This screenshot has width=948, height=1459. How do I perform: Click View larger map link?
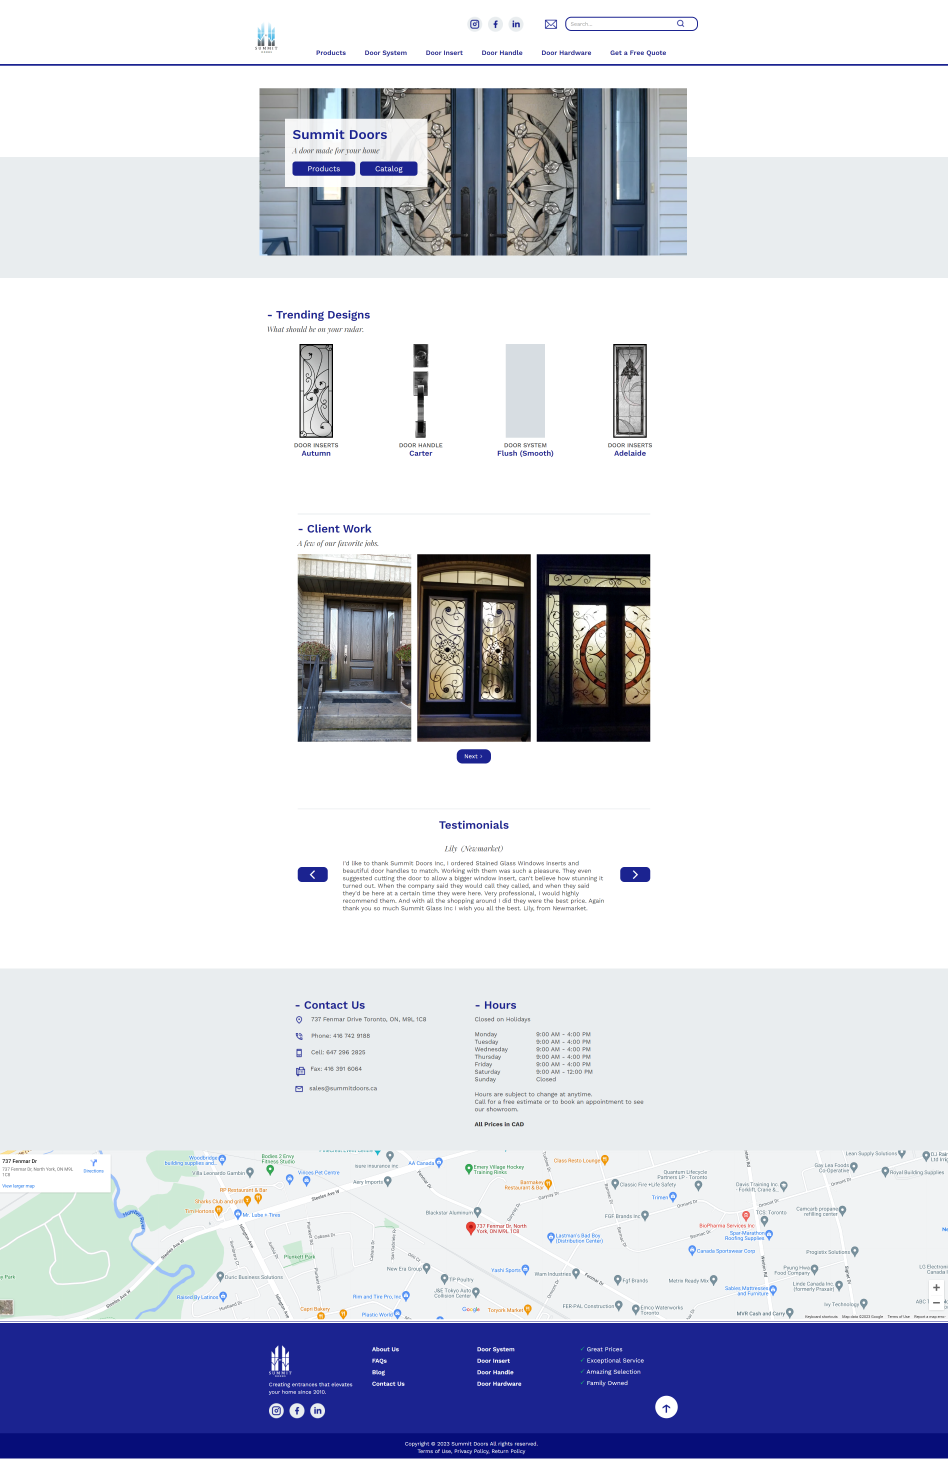pos(18,1186)
